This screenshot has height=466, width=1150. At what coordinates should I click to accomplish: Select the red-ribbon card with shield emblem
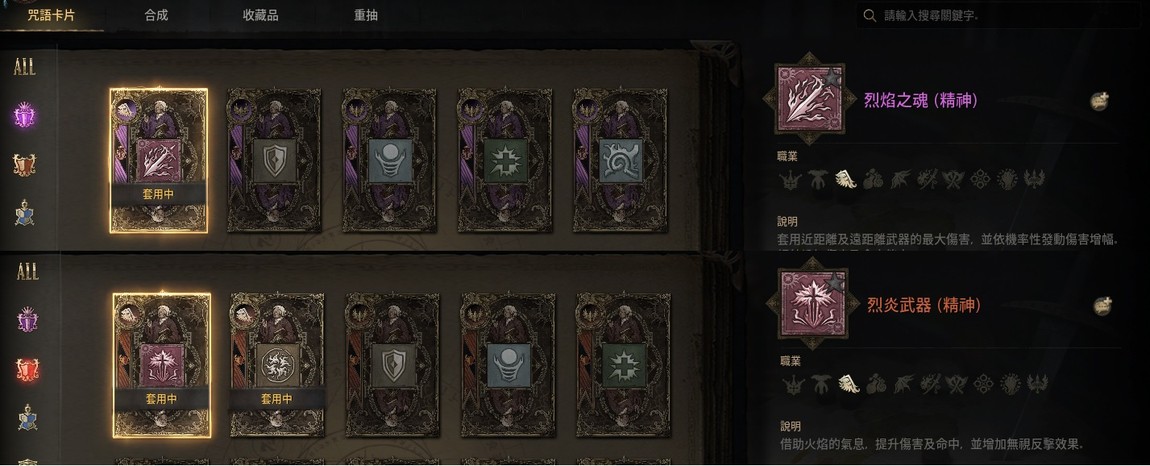pyautogui.click(x=393, y=365)
